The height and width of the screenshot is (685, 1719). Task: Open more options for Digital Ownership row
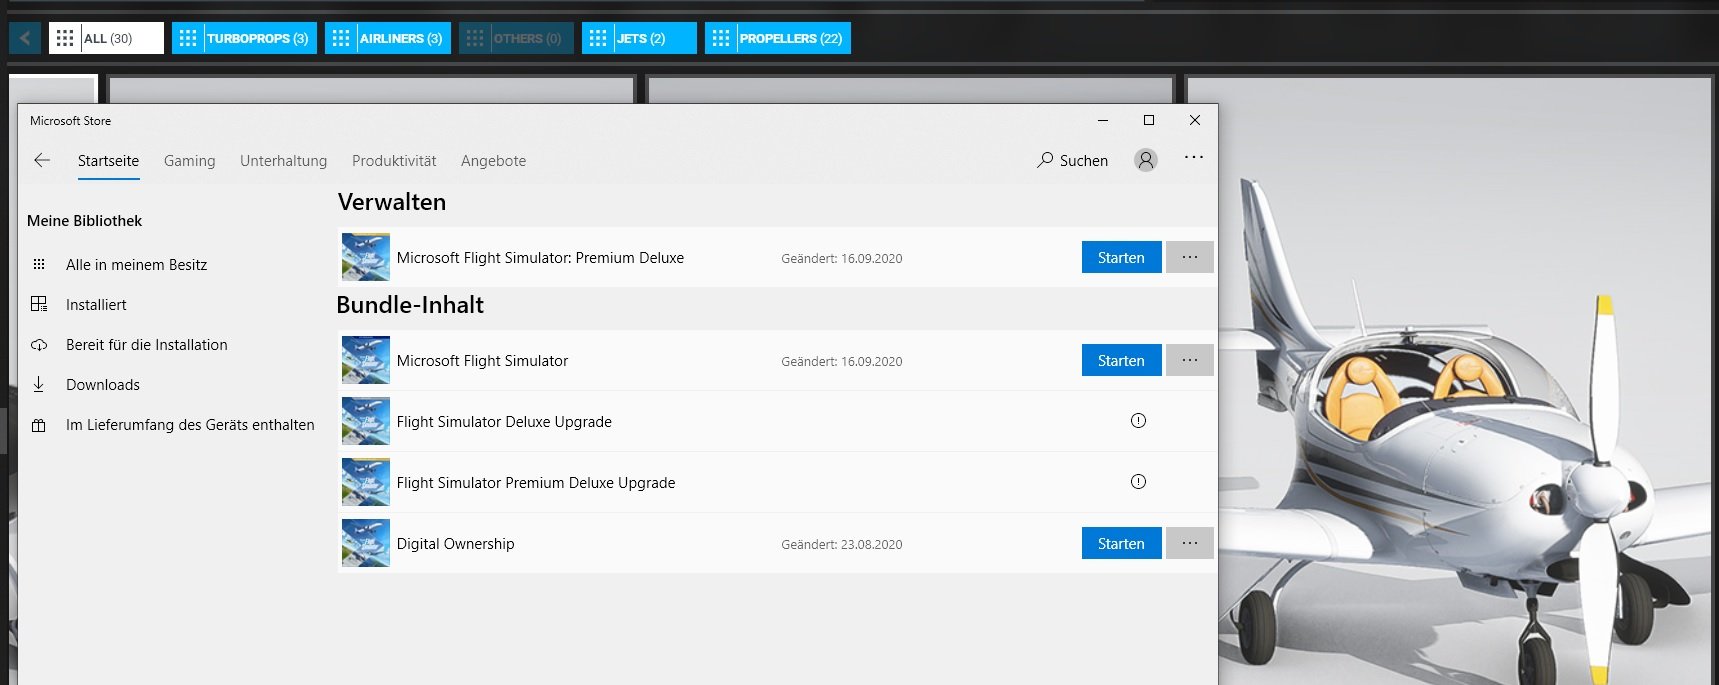tap(1190, 543)
